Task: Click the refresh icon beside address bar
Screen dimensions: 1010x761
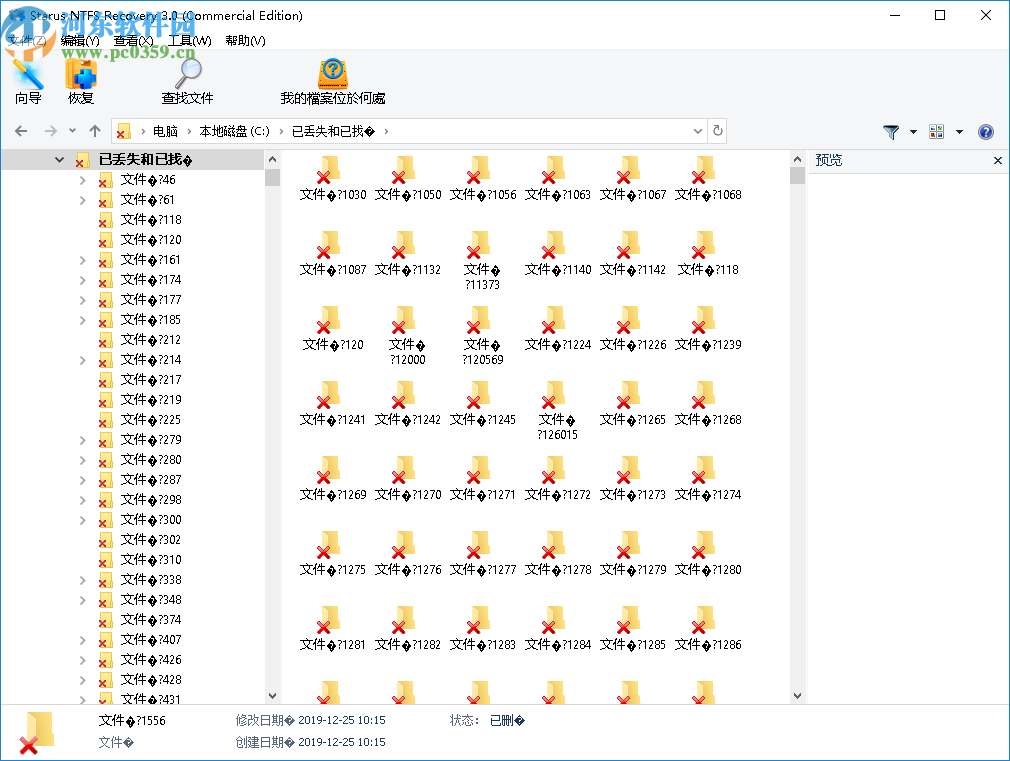Action: coord(719,131)
